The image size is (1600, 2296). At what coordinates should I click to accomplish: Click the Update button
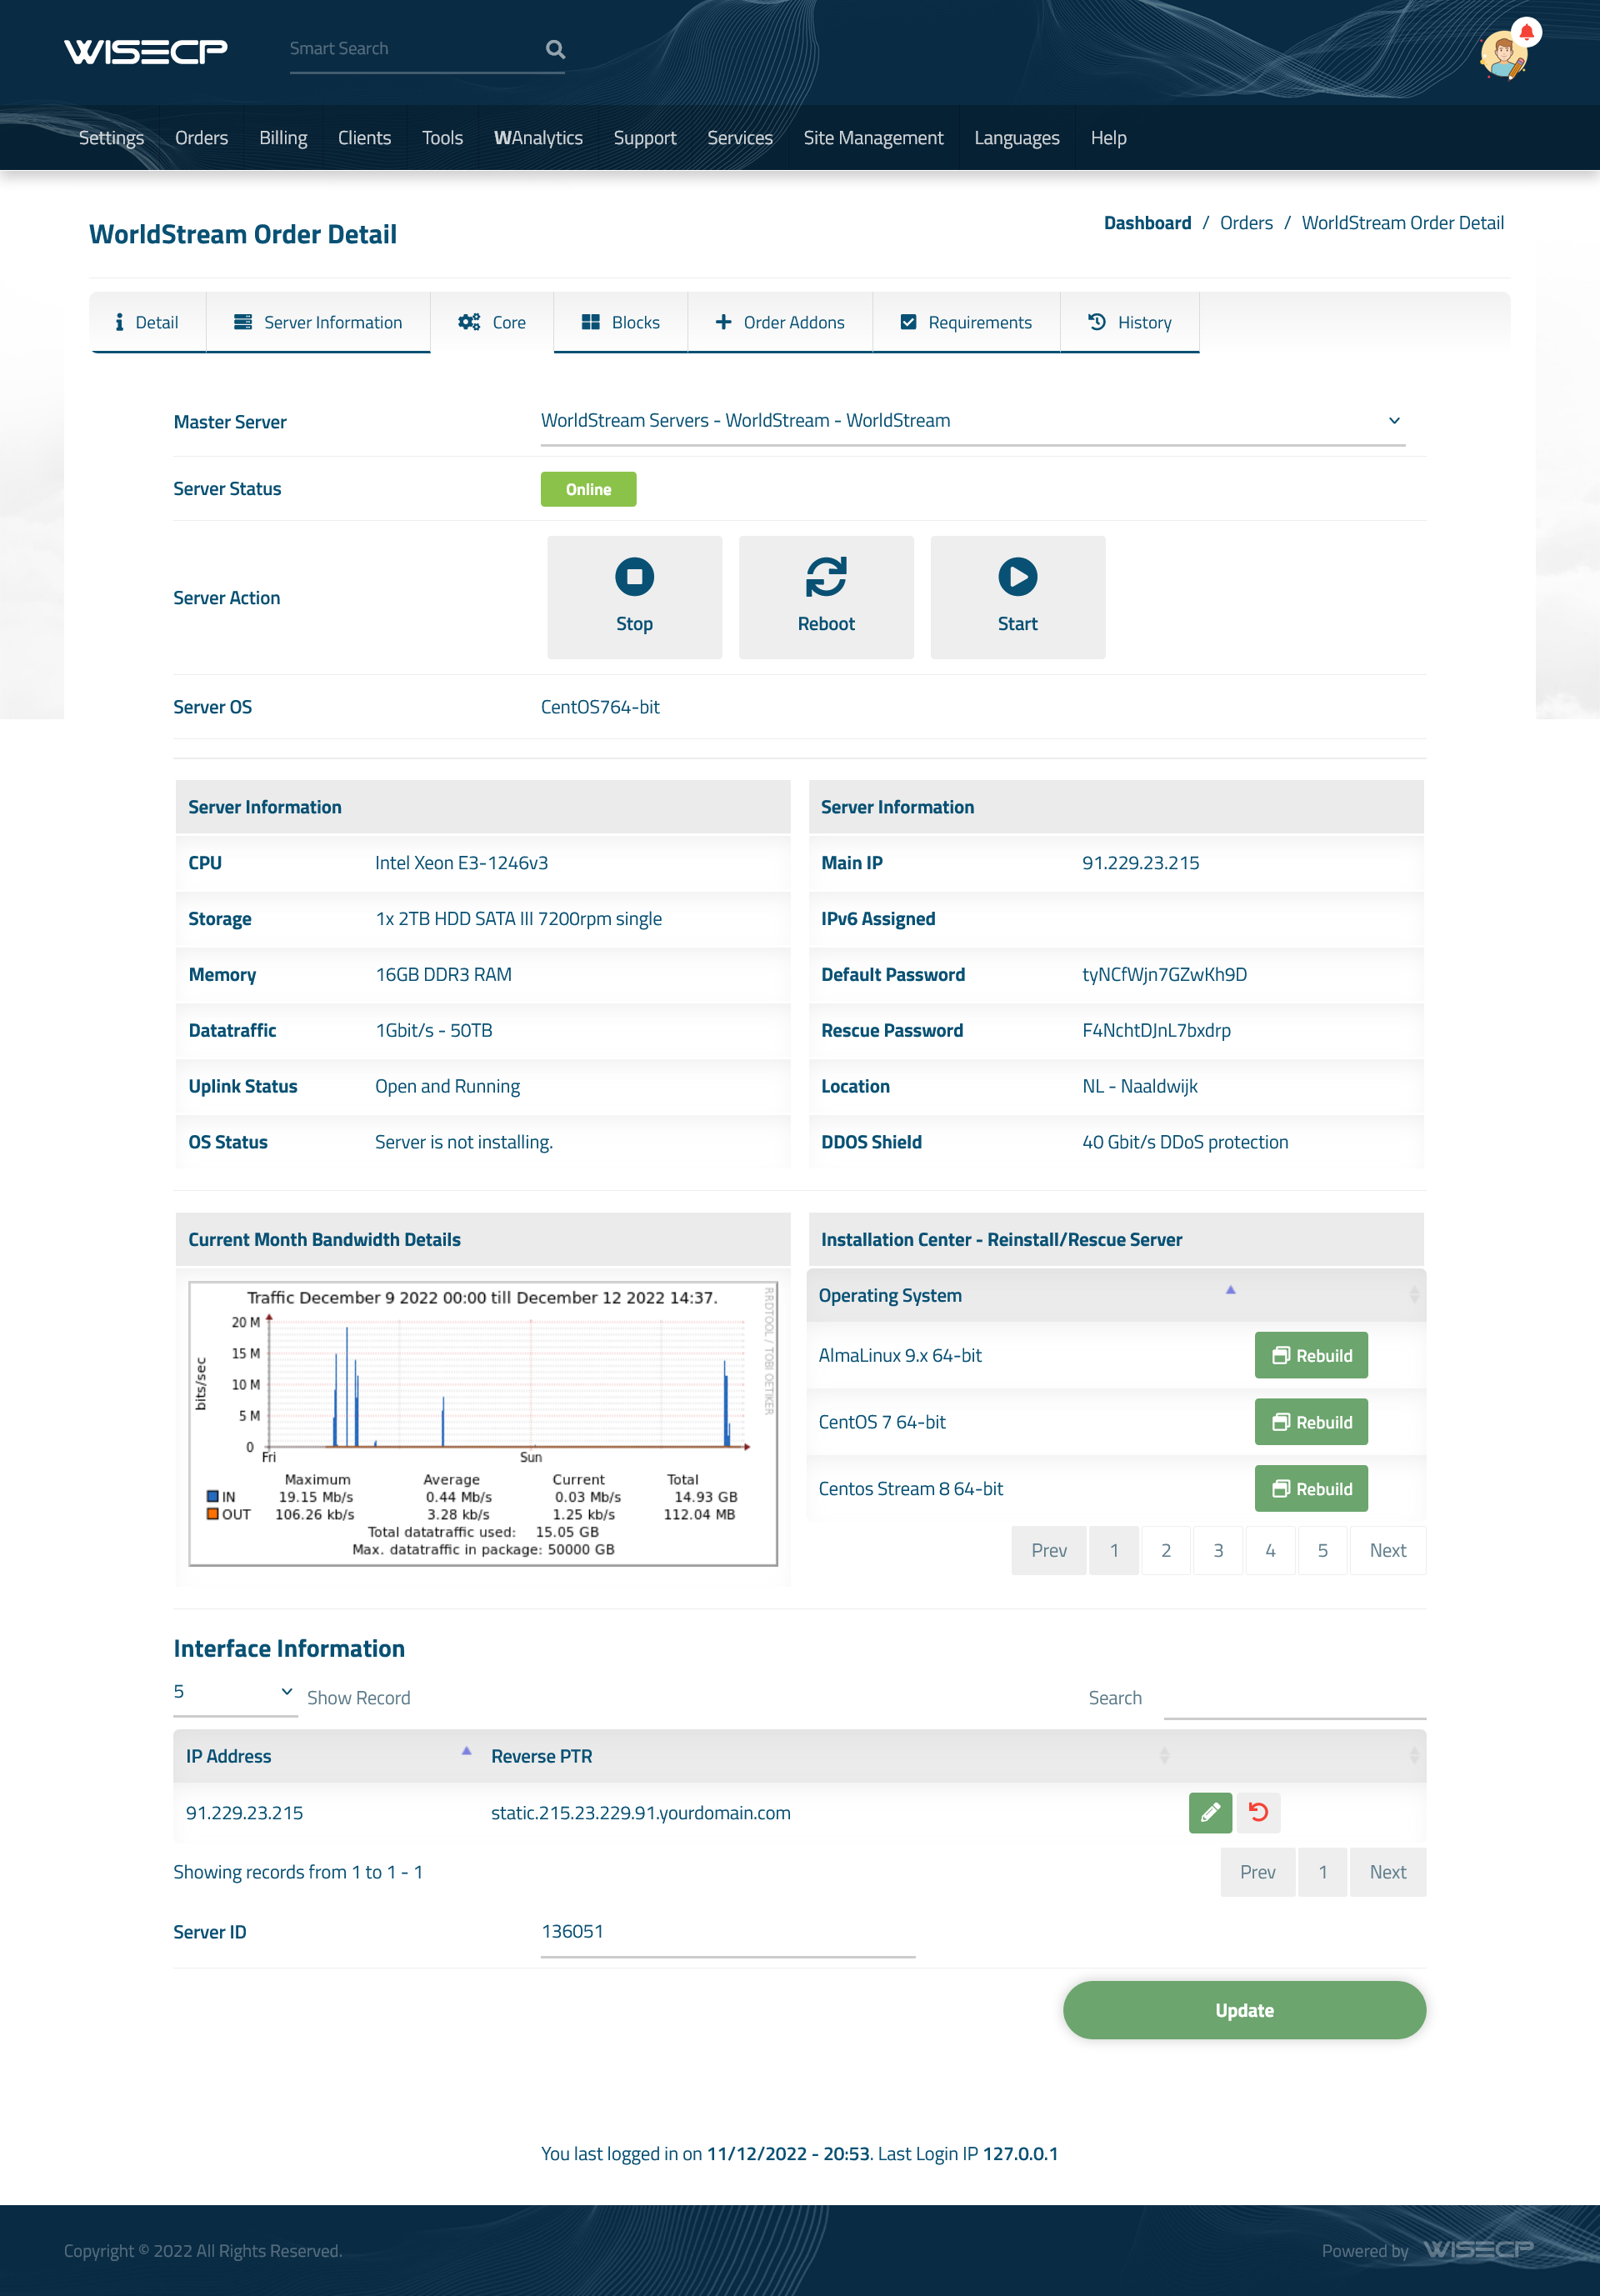click(1246, 2010)
